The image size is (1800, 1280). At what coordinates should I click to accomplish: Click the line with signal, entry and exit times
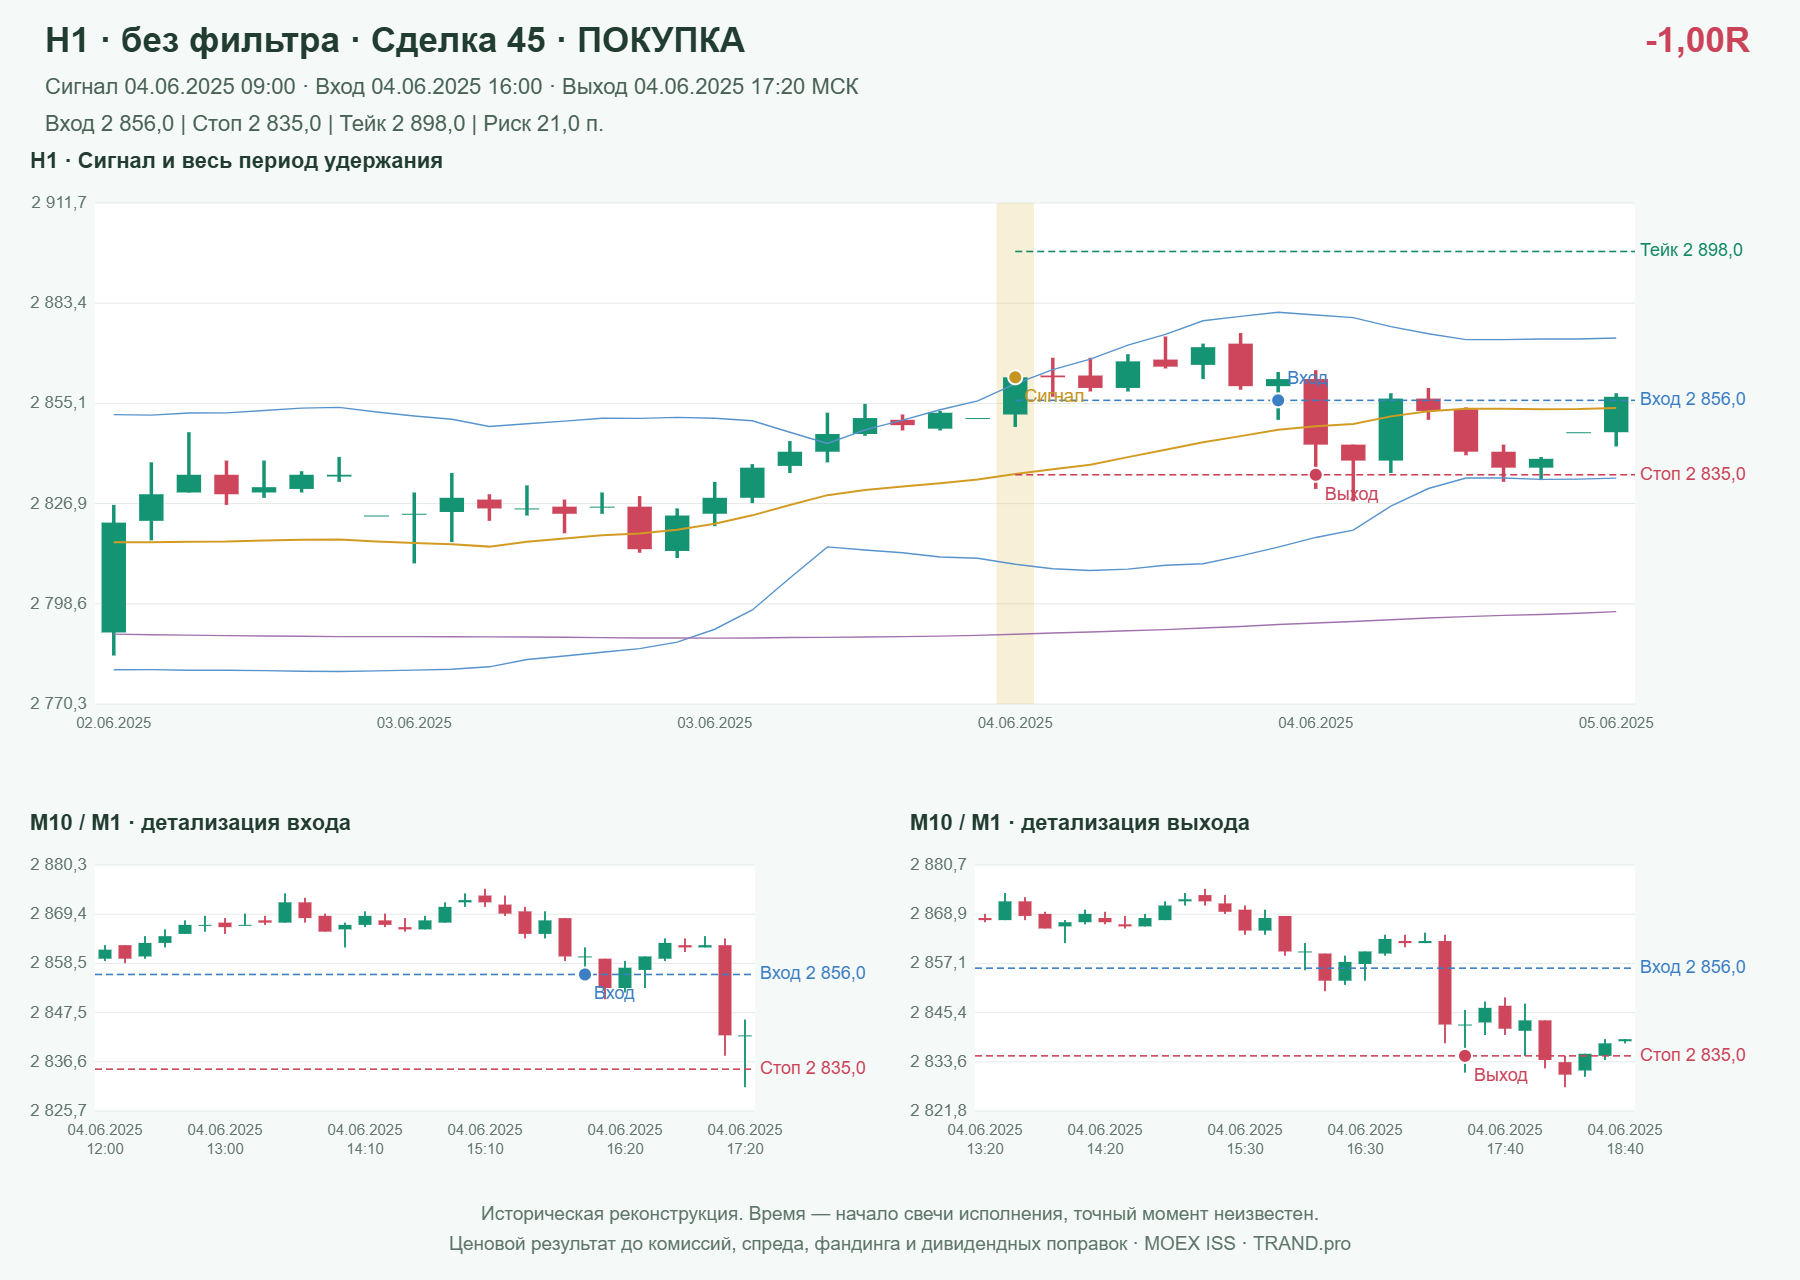[x=452, y=87]
